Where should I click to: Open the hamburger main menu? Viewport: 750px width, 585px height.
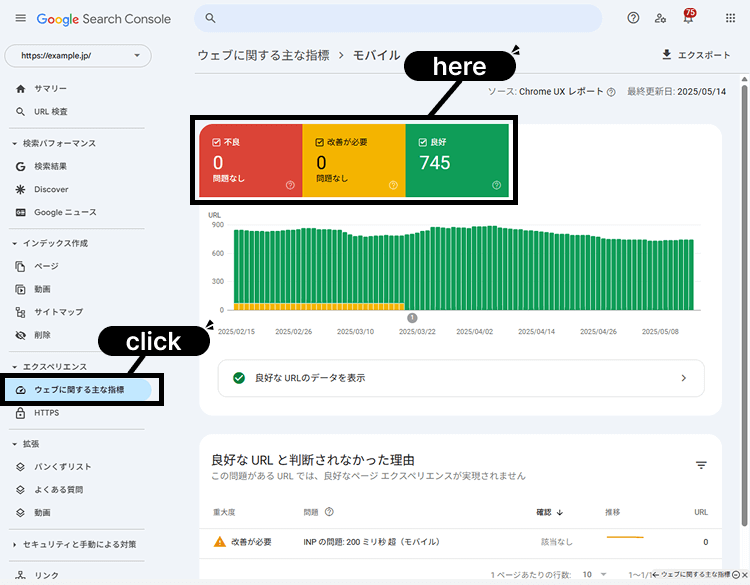point(21,19)
